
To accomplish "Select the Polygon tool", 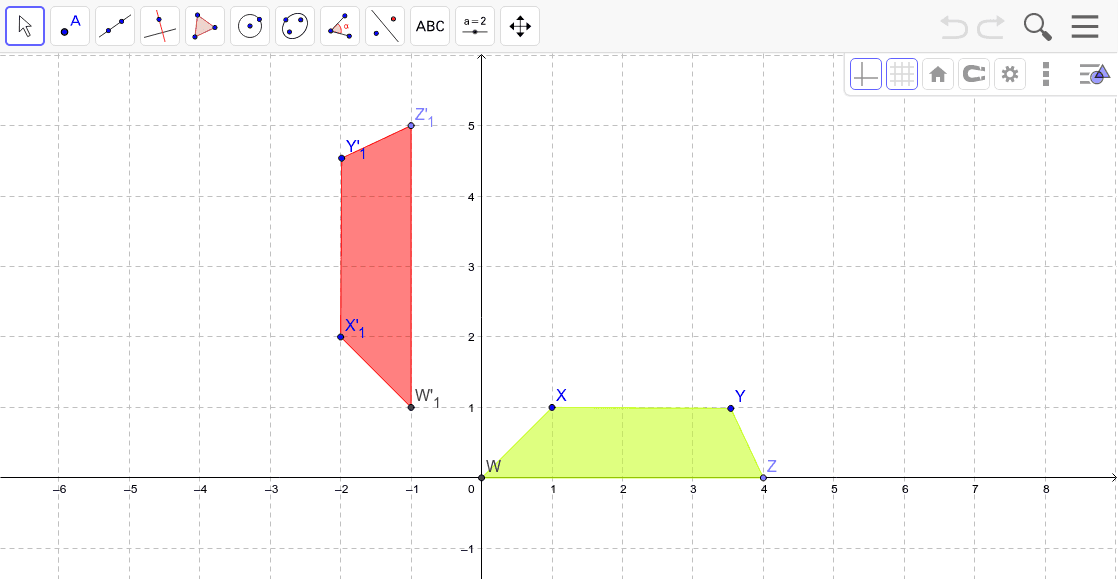I will point(204,25).
